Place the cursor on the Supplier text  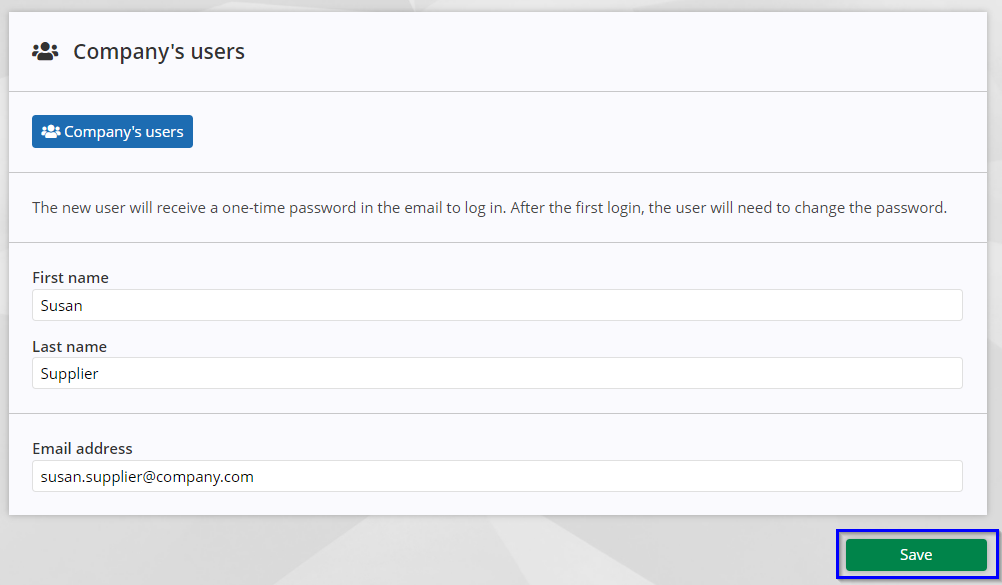tap(69, 374)
